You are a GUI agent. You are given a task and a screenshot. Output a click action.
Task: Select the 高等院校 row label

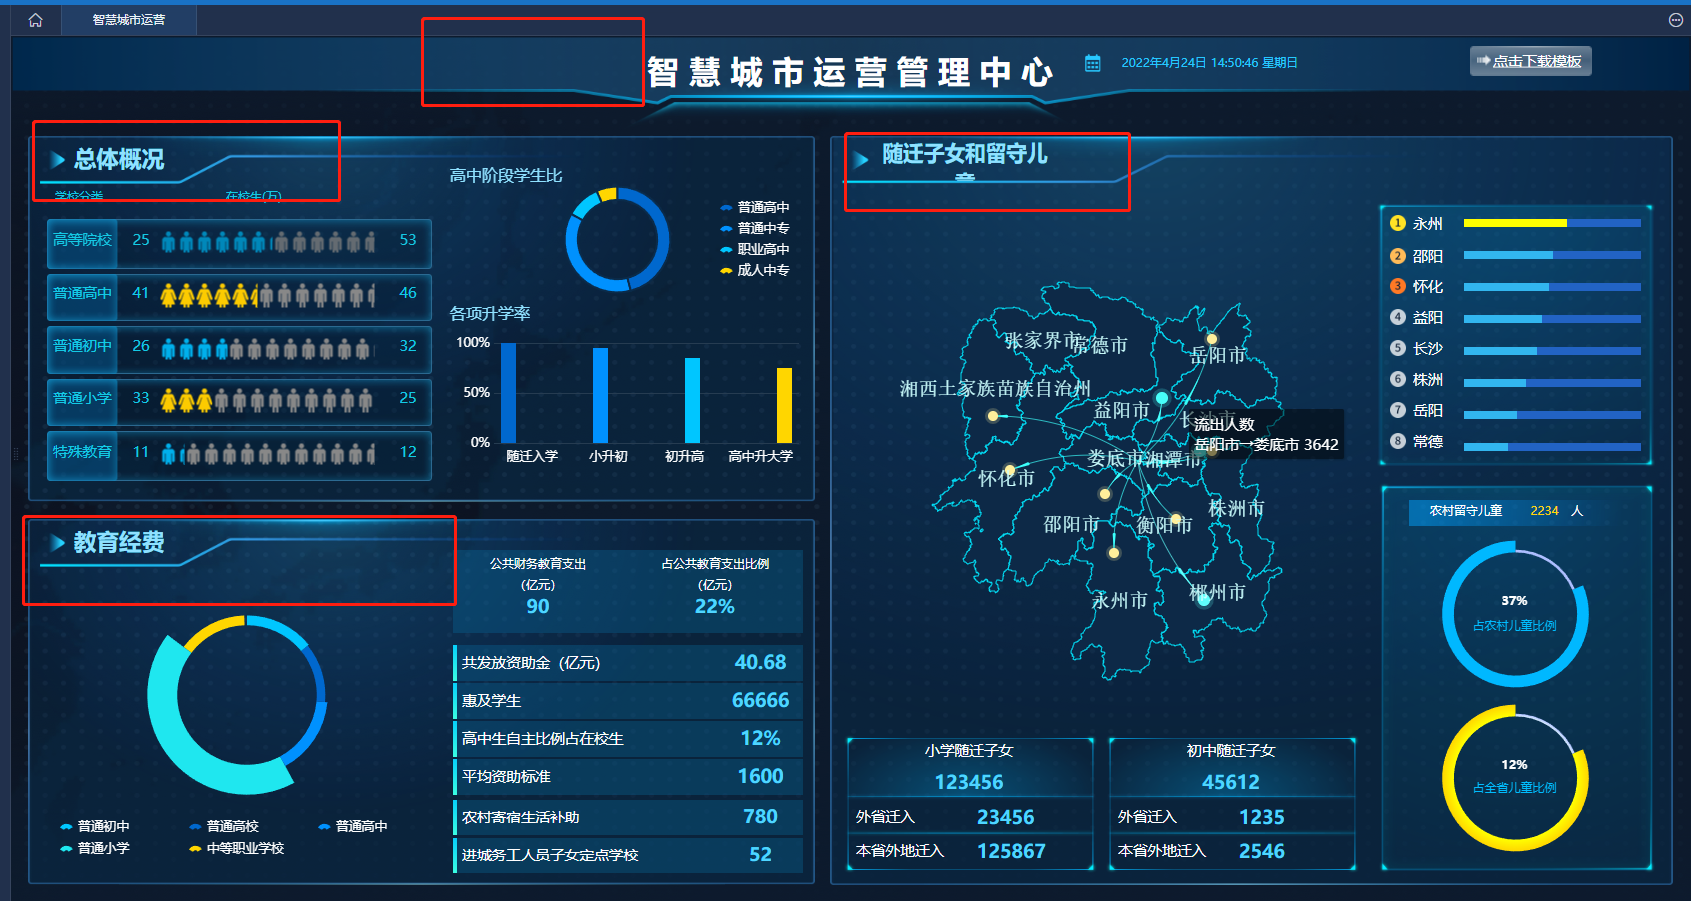click(x=82, y=240)
